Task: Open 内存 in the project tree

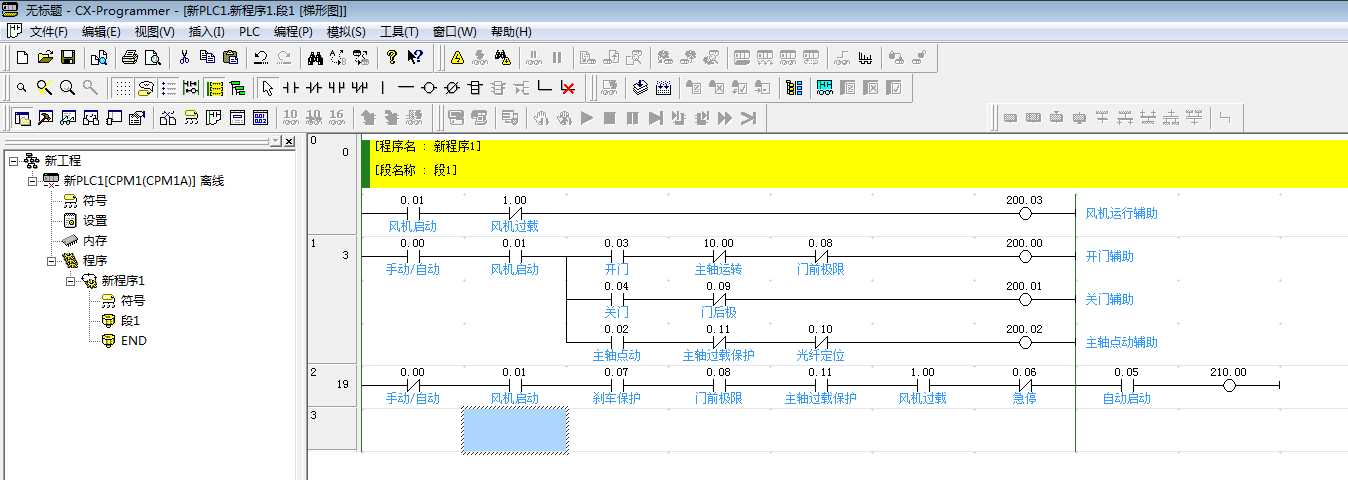Action: (94, 241)
